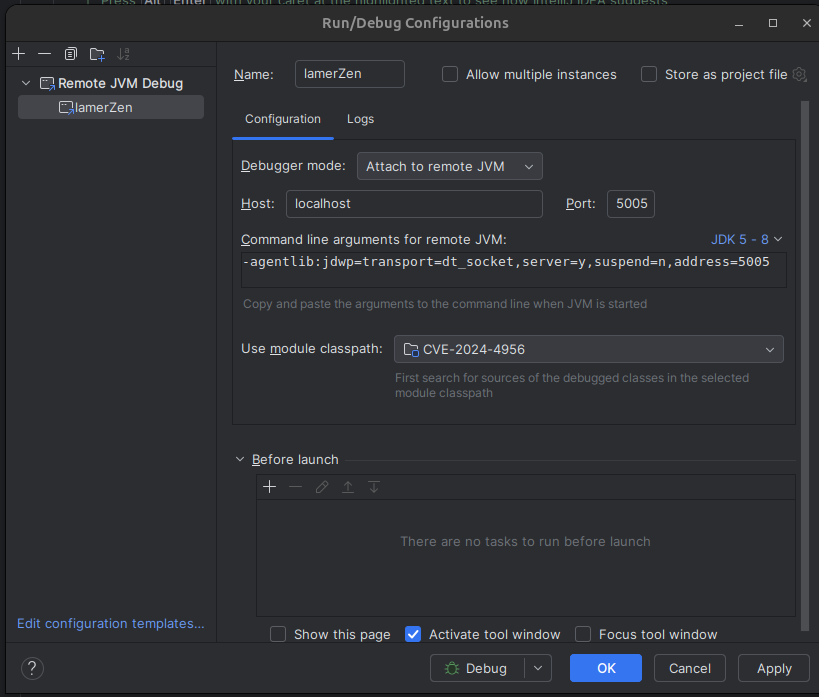Click the gear next to Store as project file
The image size is (819, 697).
(799, 74)
